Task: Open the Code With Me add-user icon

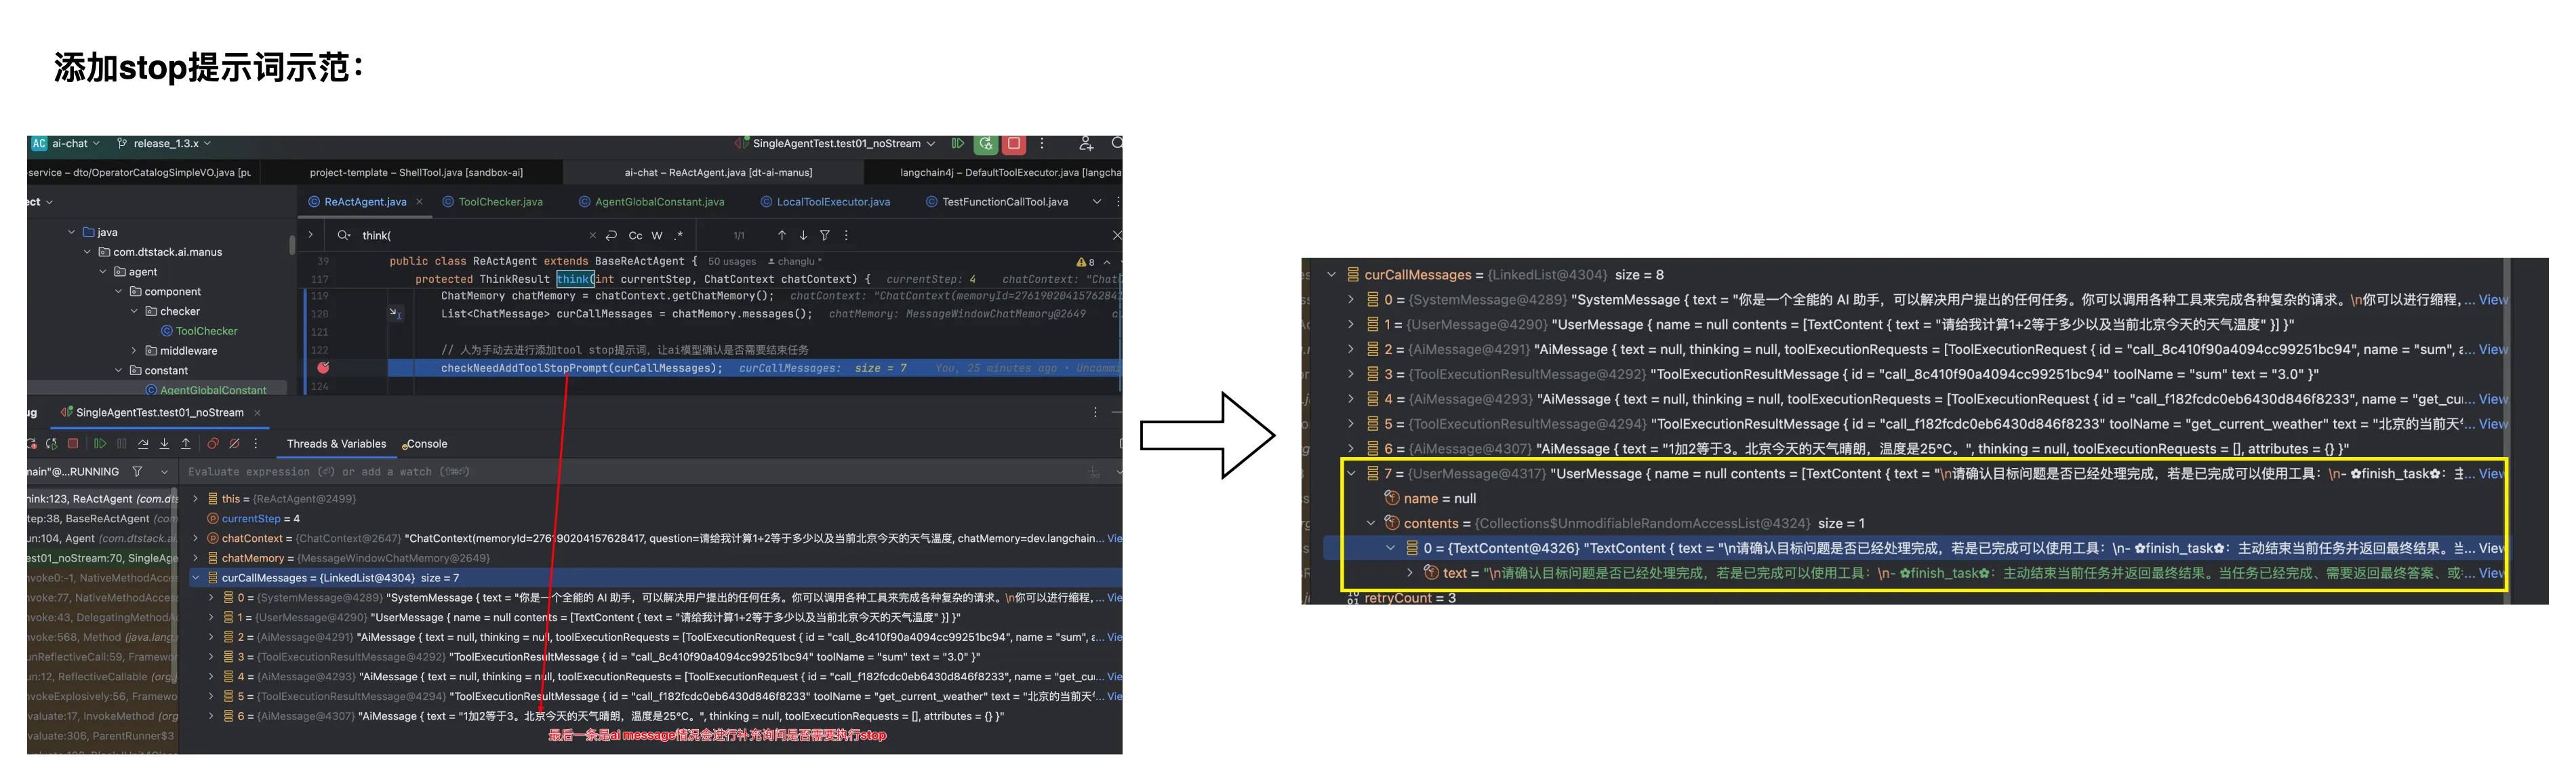Action: tap(1086, 144)
